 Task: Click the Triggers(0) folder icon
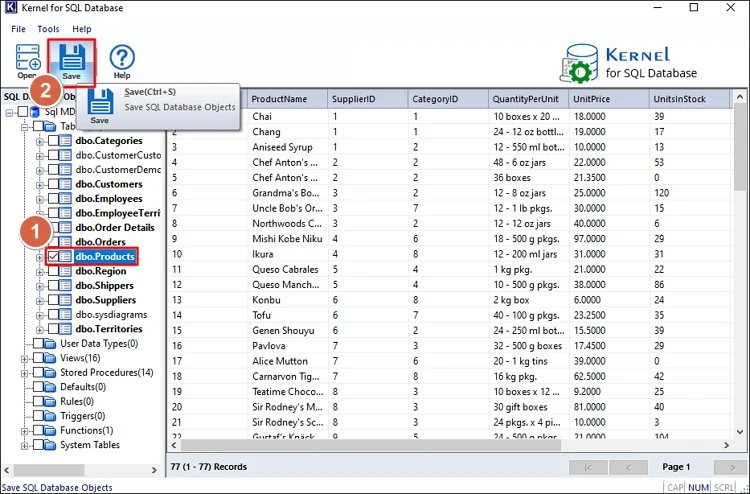[50, 416]
